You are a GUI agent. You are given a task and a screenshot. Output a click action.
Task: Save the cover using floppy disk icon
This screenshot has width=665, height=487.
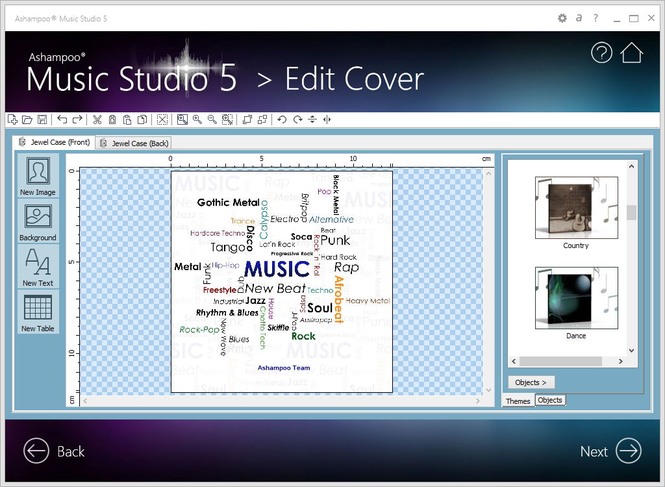pos(42,120)
